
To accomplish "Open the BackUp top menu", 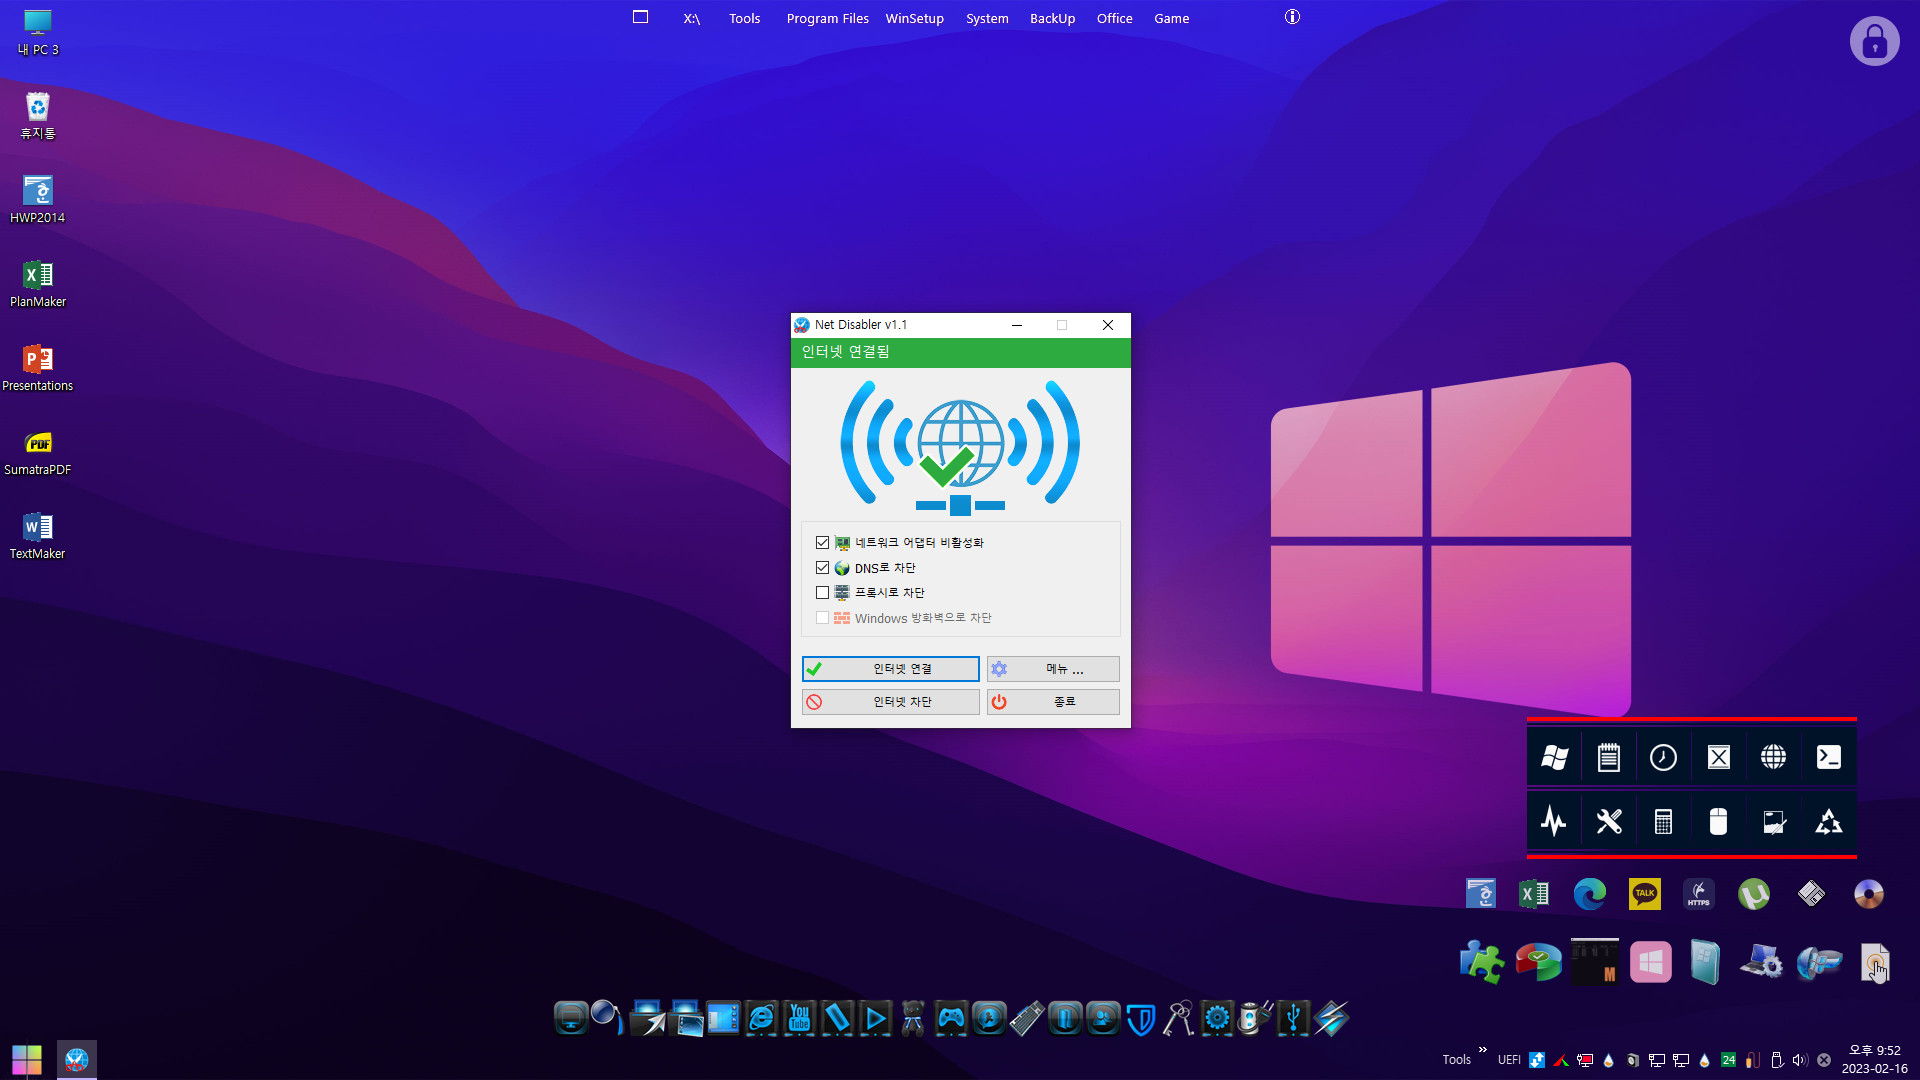I will [1052, 18].
